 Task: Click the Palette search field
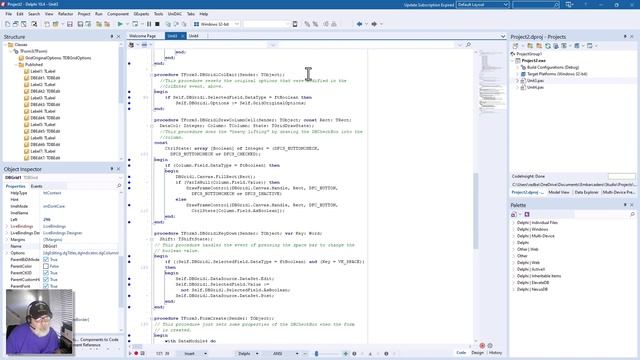pos(602,214)
